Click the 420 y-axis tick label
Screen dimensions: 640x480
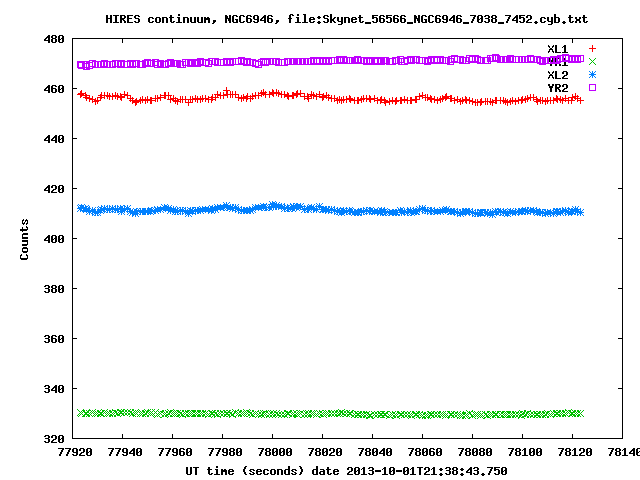pos(54,189)
